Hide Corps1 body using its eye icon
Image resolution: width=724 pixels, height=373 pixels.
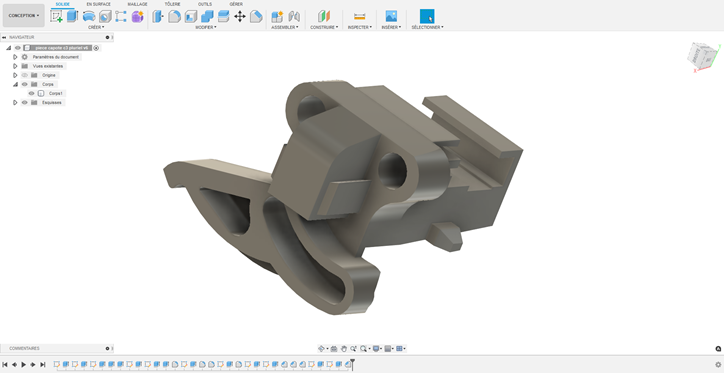pos(31,93)
